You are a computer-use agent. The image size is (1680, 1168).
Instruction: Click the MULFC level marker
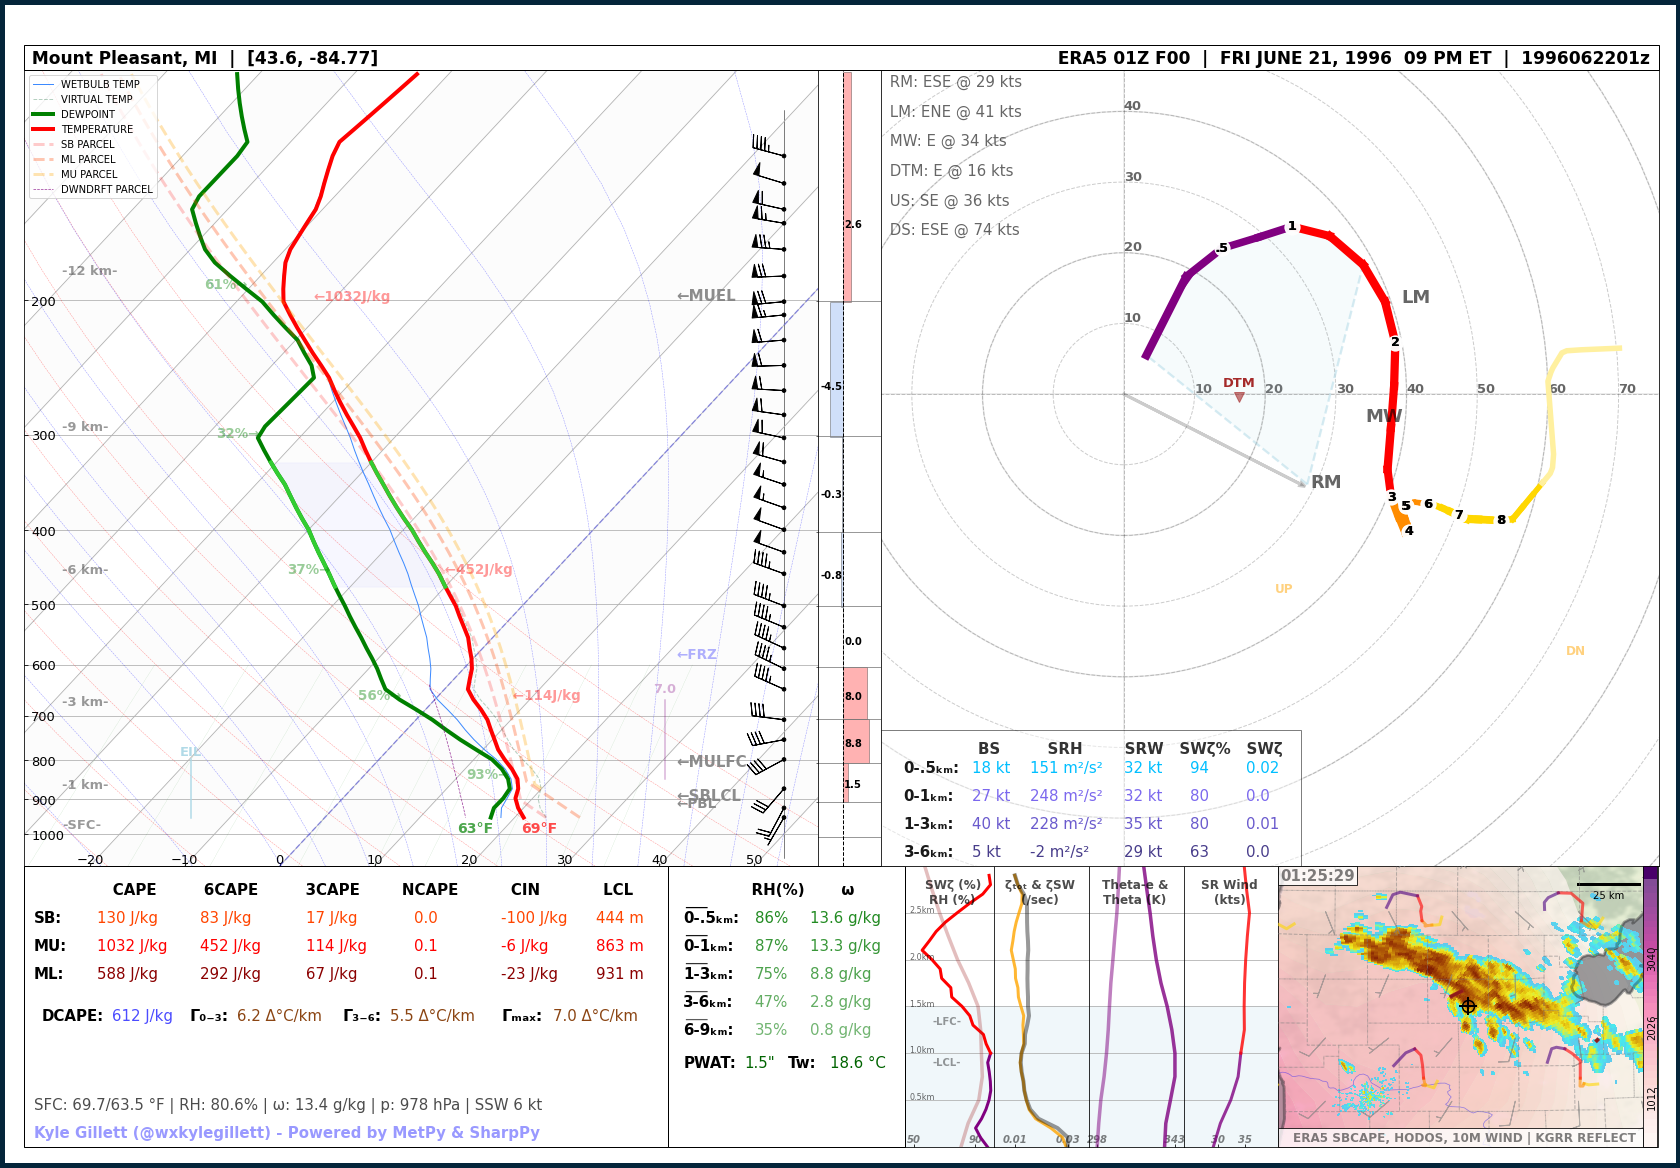711,762
